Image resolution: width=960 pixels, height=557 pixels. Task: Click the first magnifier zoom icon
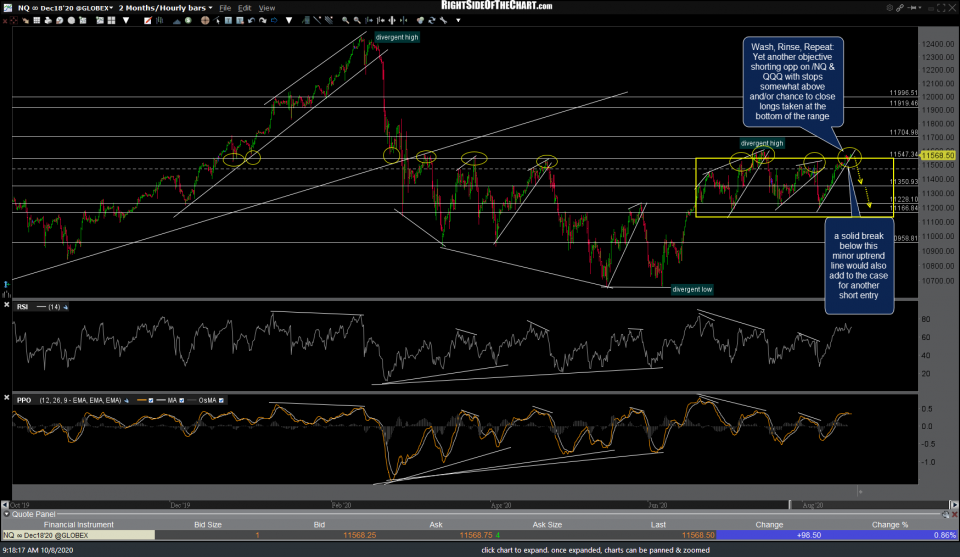pos(346,20)
